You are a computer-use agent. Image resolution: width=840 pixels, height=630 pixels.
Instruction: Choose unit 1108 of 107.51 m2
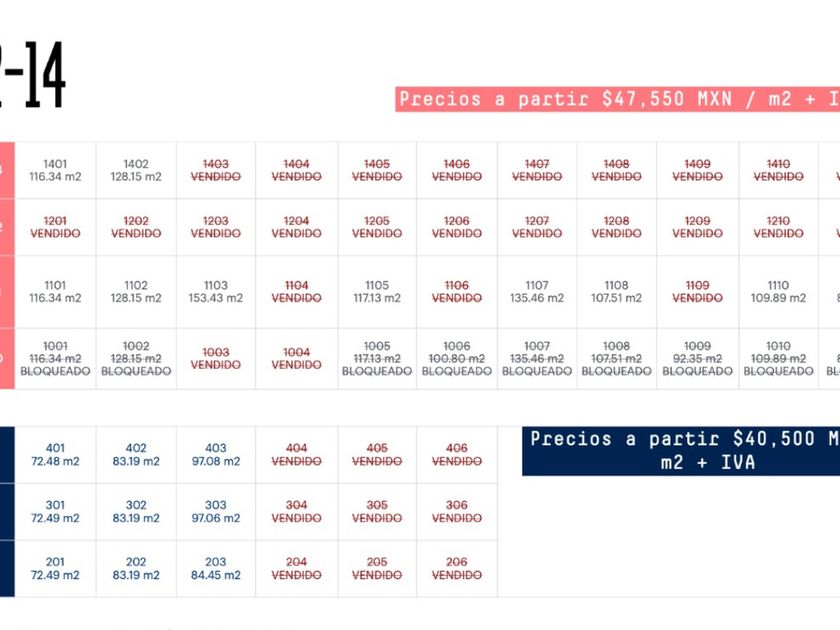(x=617, y=291)
